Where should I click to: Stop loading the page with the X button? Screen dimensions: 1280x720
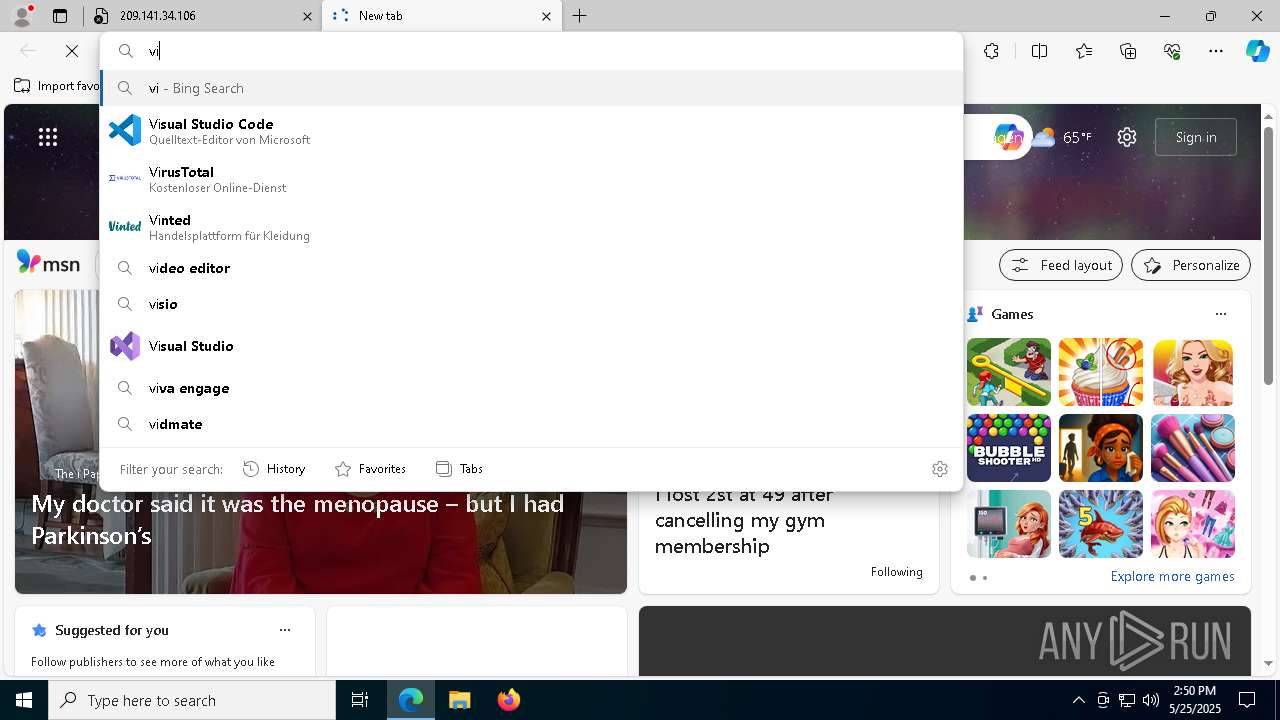point(72,51)
